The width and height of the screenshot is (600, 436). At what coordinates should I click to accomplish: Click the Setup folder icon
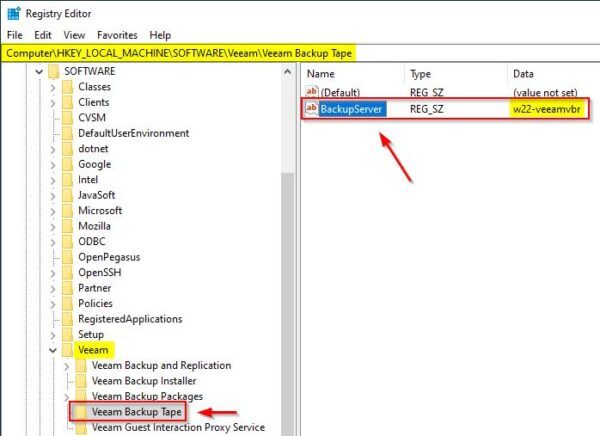[67, 335]
